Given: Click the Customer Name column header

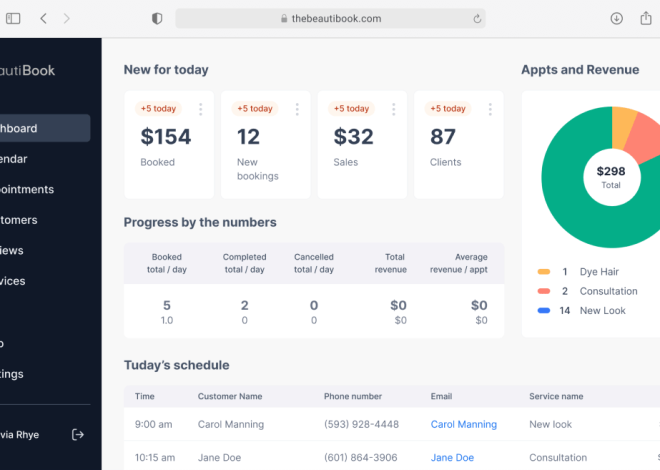Looking at the screenshot, I should coord(230,396).
